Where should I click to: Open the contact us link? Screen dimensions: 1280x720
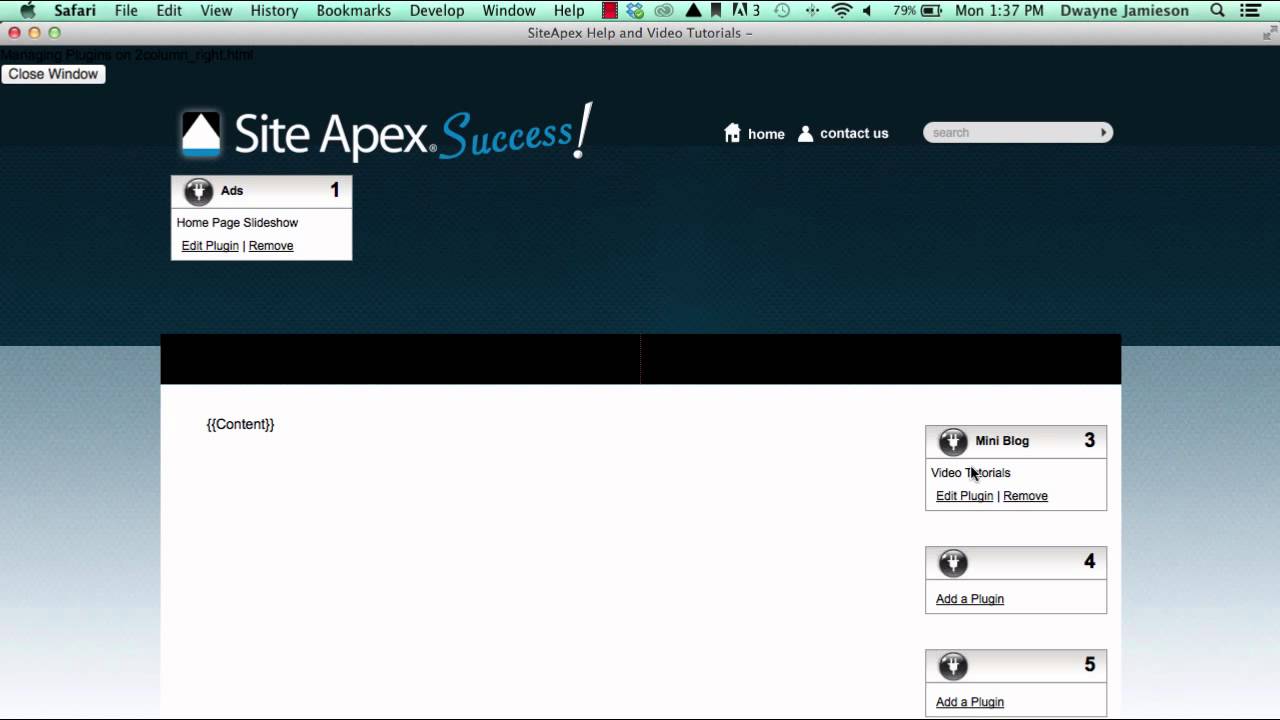tap(854, 133)
